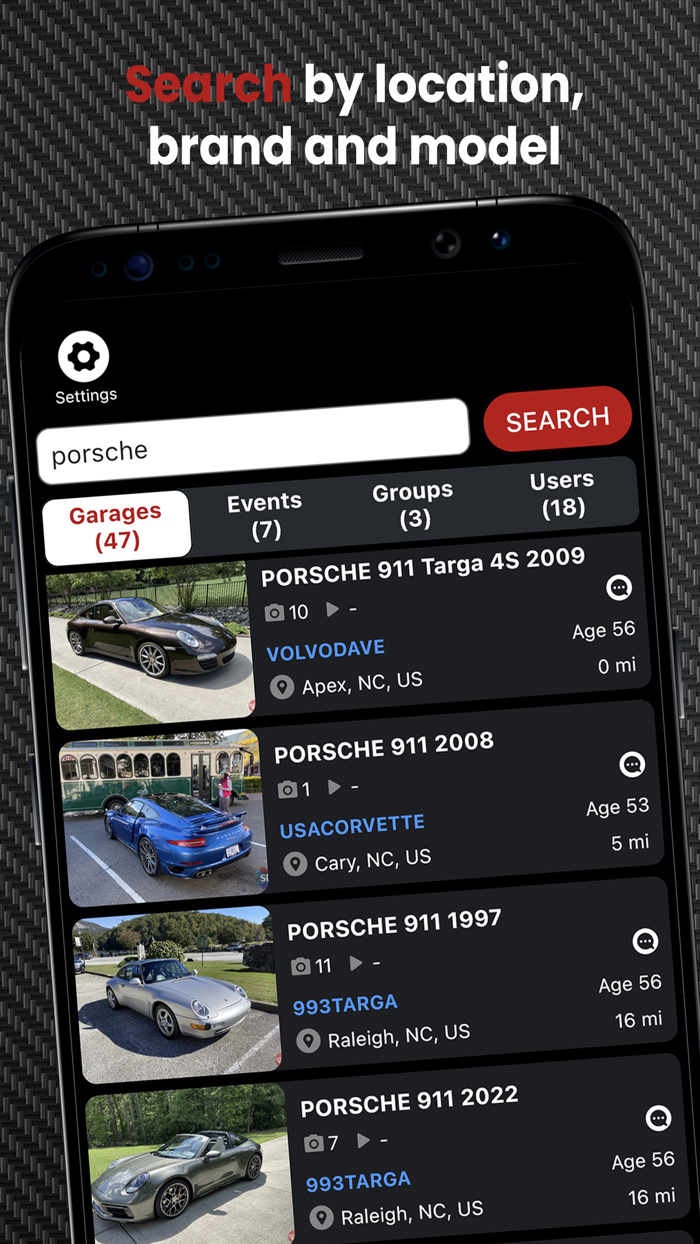Click location pin on Porsche 911 2022 row
Screen dimensions: 700x1244
point(321,1218)
